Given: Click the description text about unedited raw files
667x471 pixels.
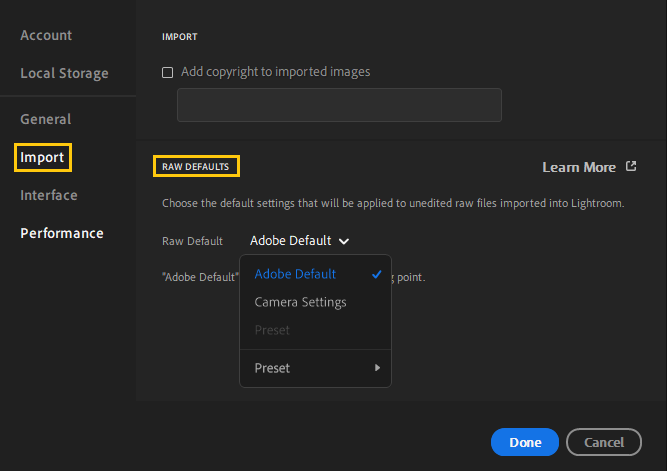Looking at the screenshot, I should pos(393,203).
